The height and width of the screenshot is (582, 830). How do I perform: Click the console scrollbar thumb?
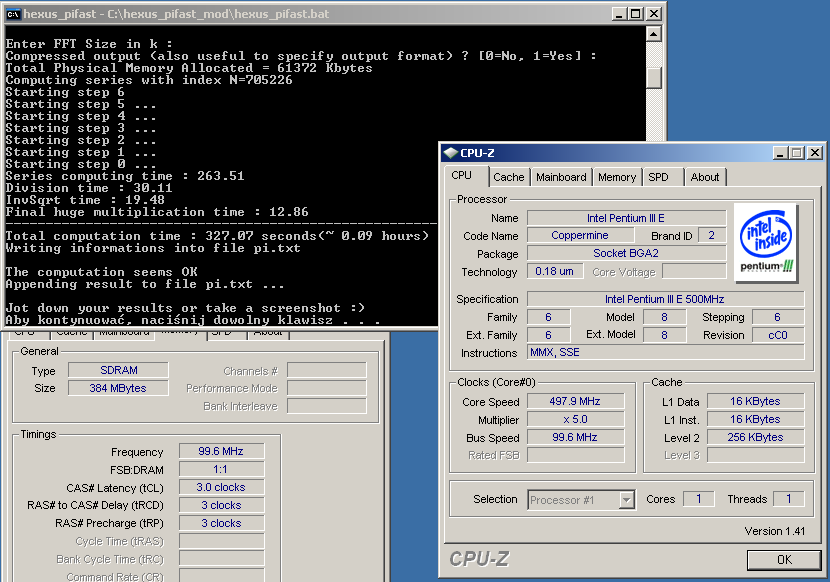pos(654,78)
